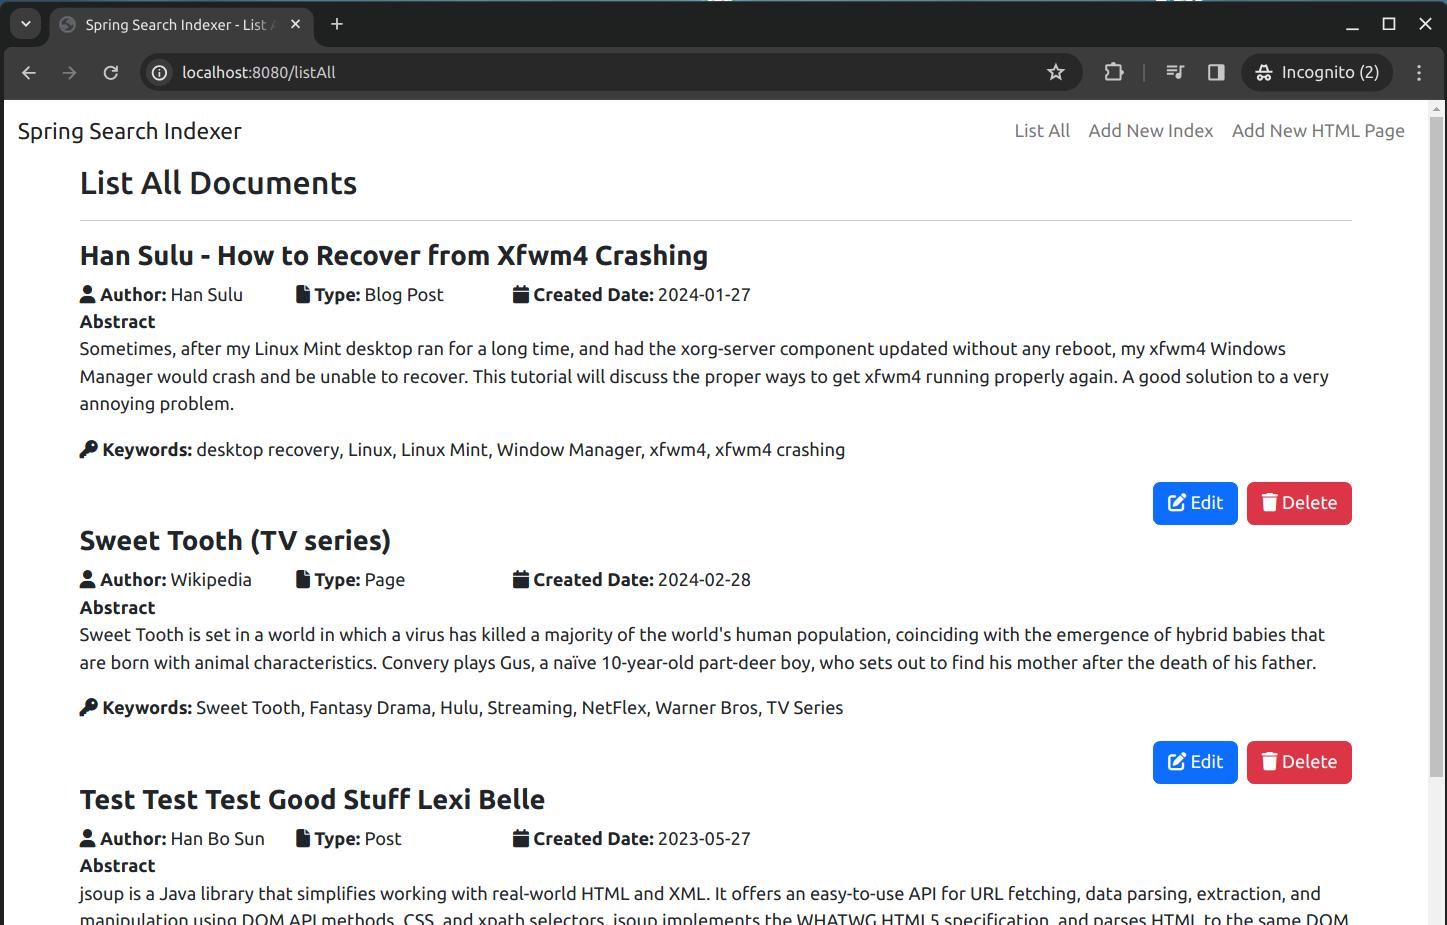Bookmark this page with the star icon
Image resolution: width=1447 pixels, height=925 pixels.
[x=1056, y=72]
